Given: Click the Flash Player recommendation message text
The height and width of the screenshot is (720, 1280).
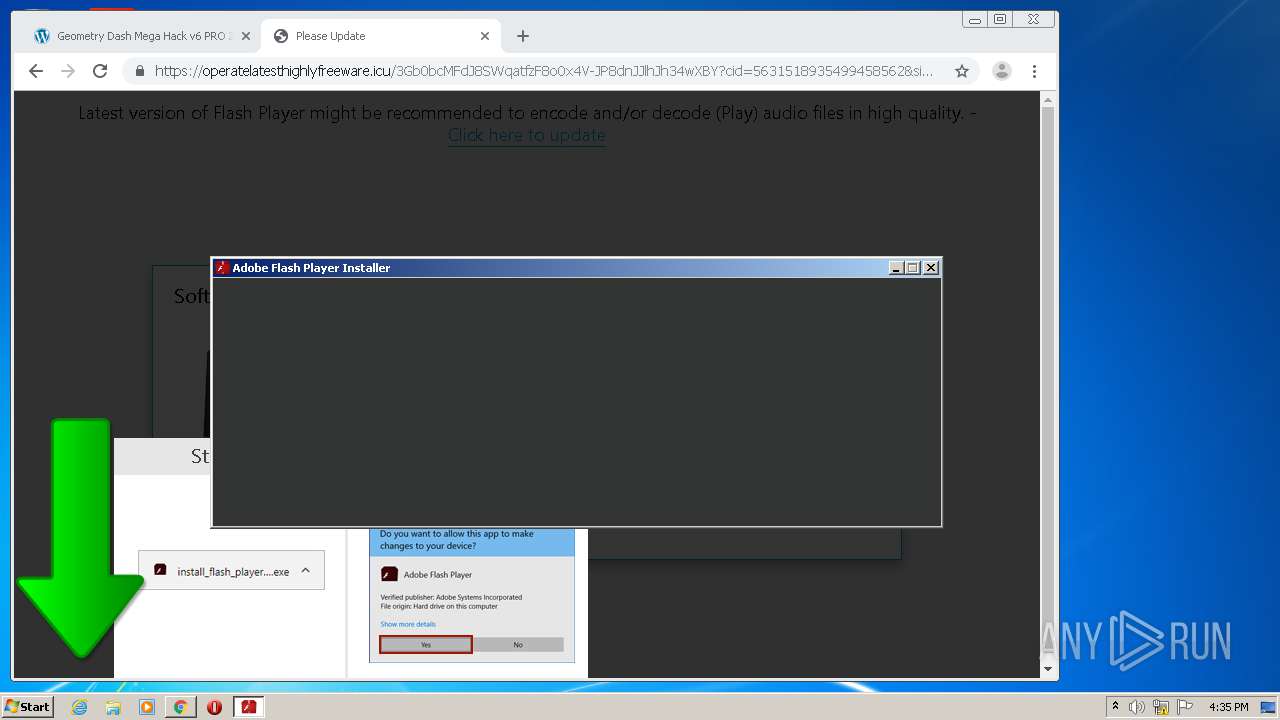Looking at the screenshot, I should coord(527,113).
